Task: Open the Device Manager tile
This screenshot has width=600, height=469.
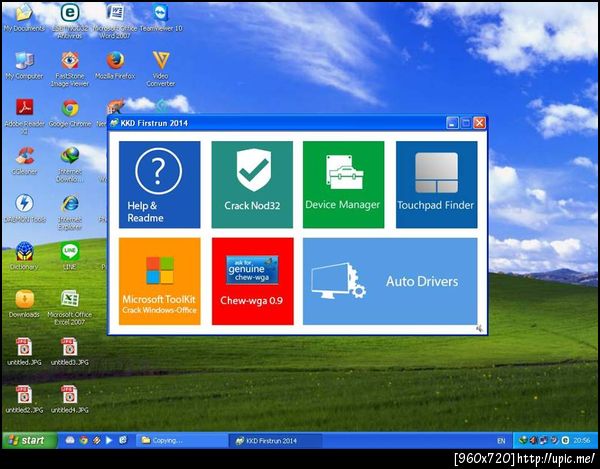Action: click(x=343, y=184)
